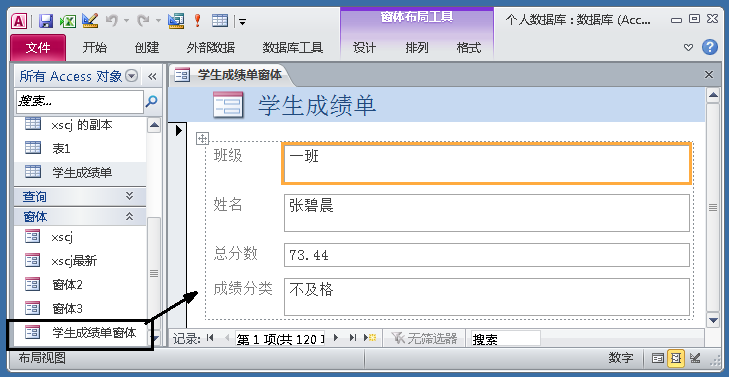
Task: Click the record selector arrow on the form edge
Action: tap(179, 131)
